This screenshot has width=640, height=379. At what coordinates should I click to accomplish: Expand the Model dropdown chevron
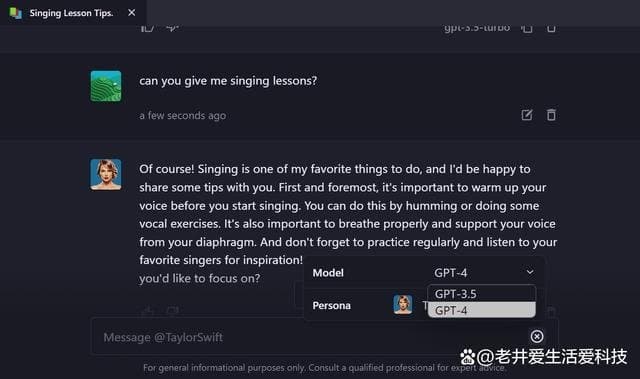(530, 272)
